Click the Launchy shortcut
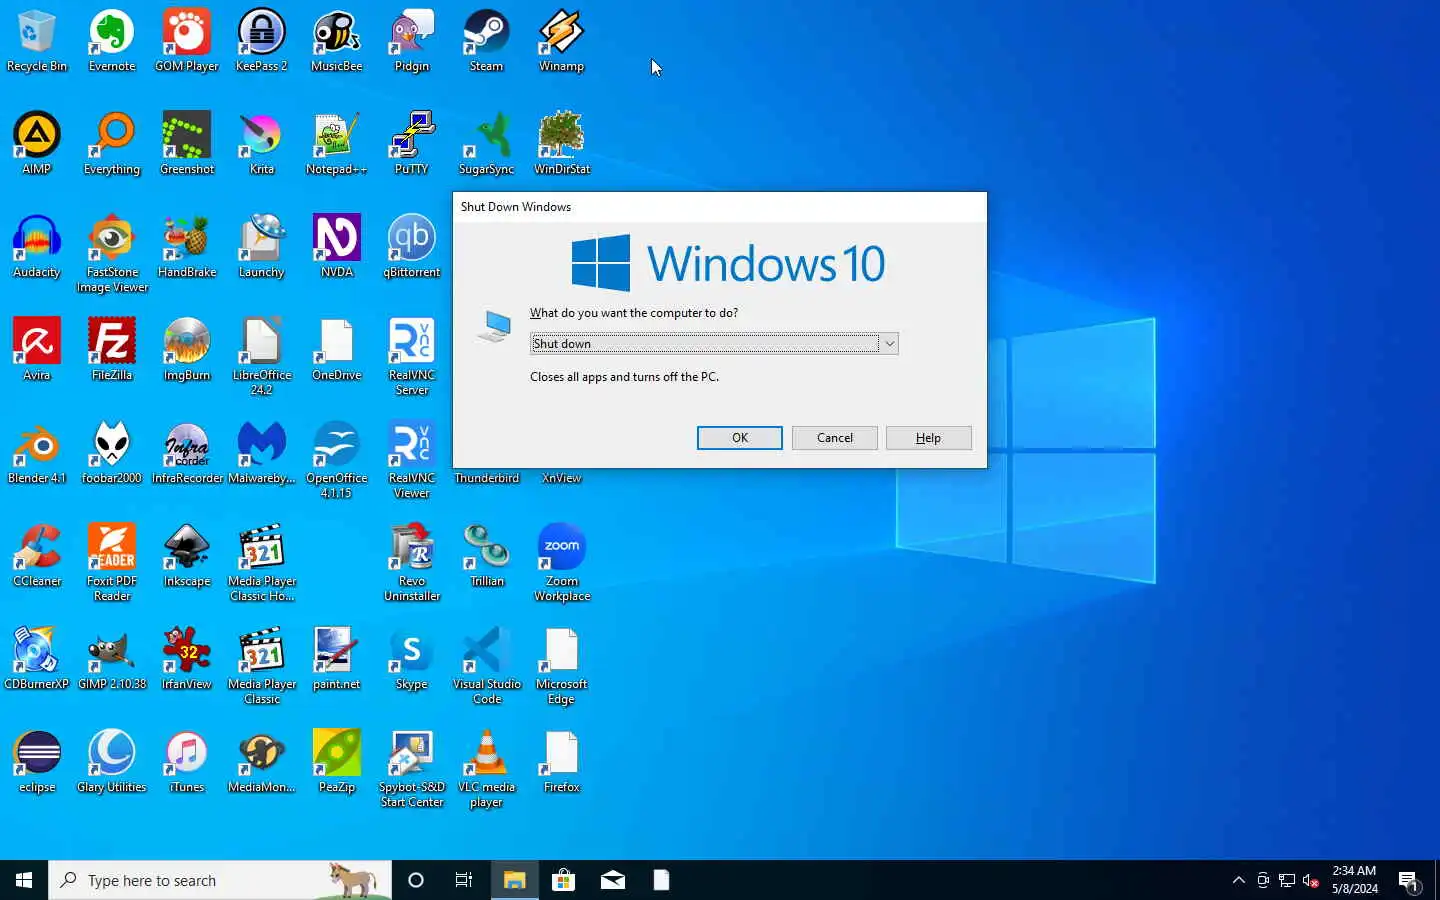 pos(262,247)
